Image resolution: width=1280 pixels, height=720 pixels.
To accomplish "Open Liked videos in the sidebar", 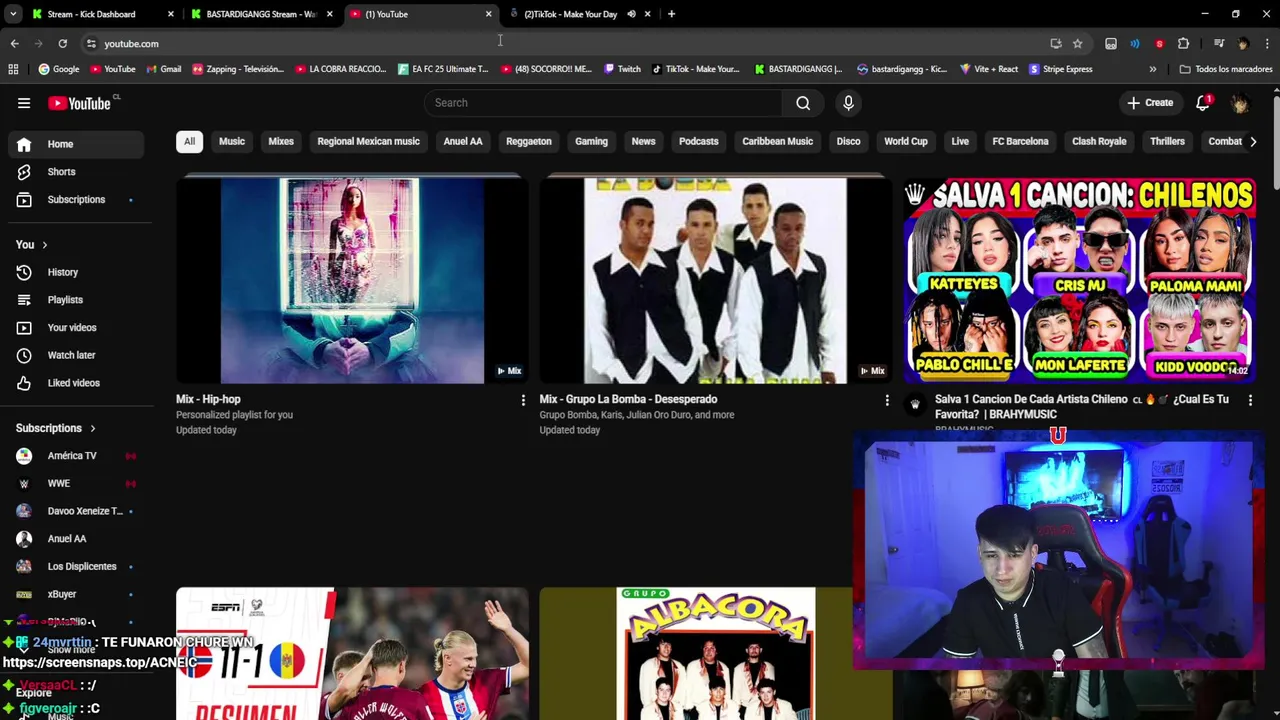I will pyautogui.click(x=72, y=383).
